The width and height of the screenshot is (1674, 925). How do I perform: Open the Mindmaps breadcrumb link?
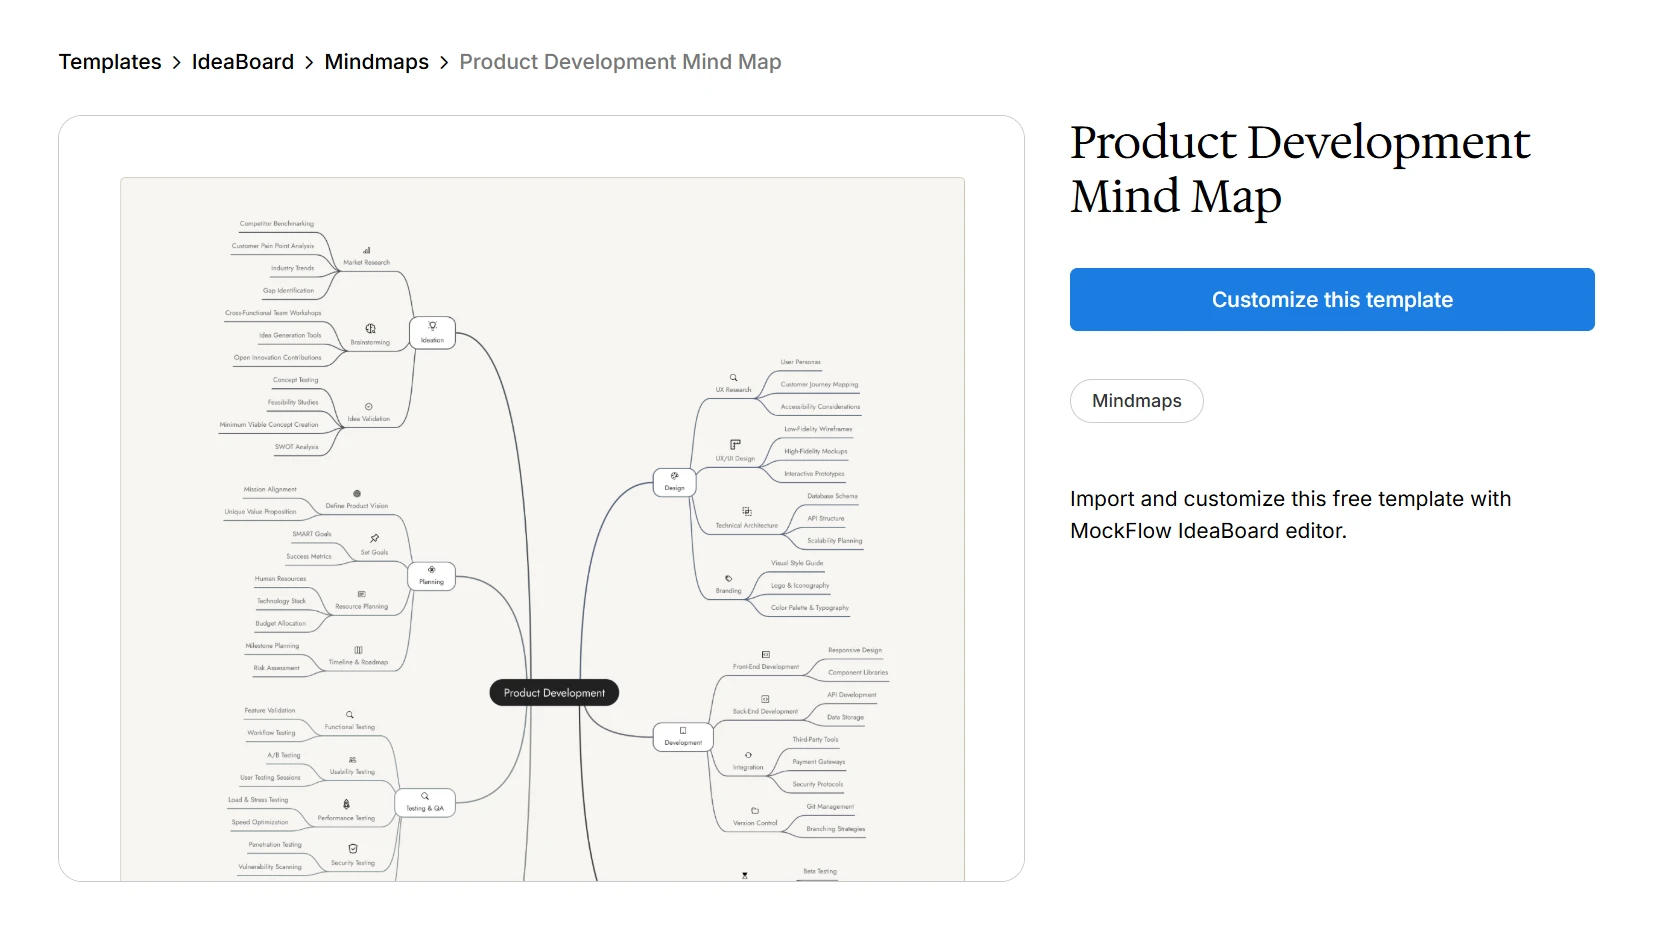[377, 62]
